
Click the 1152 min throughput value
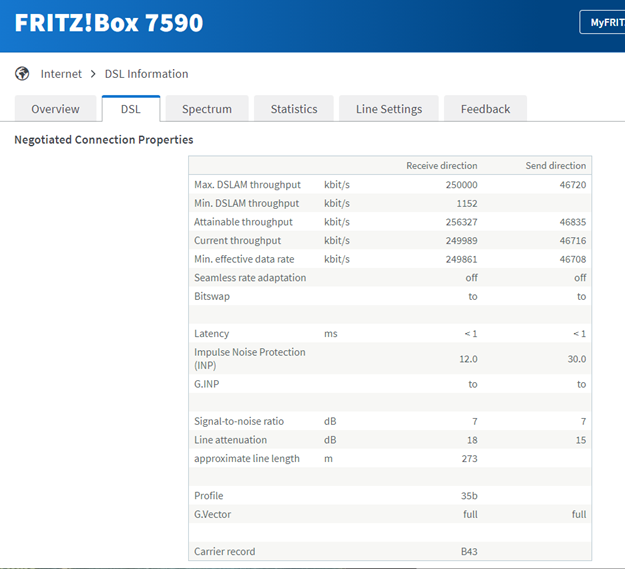(467, 203)
